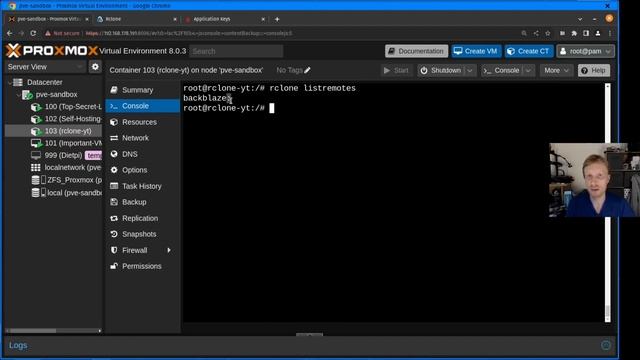
Task: Select Datacenter in the tree
Action: tap(44, 82)
